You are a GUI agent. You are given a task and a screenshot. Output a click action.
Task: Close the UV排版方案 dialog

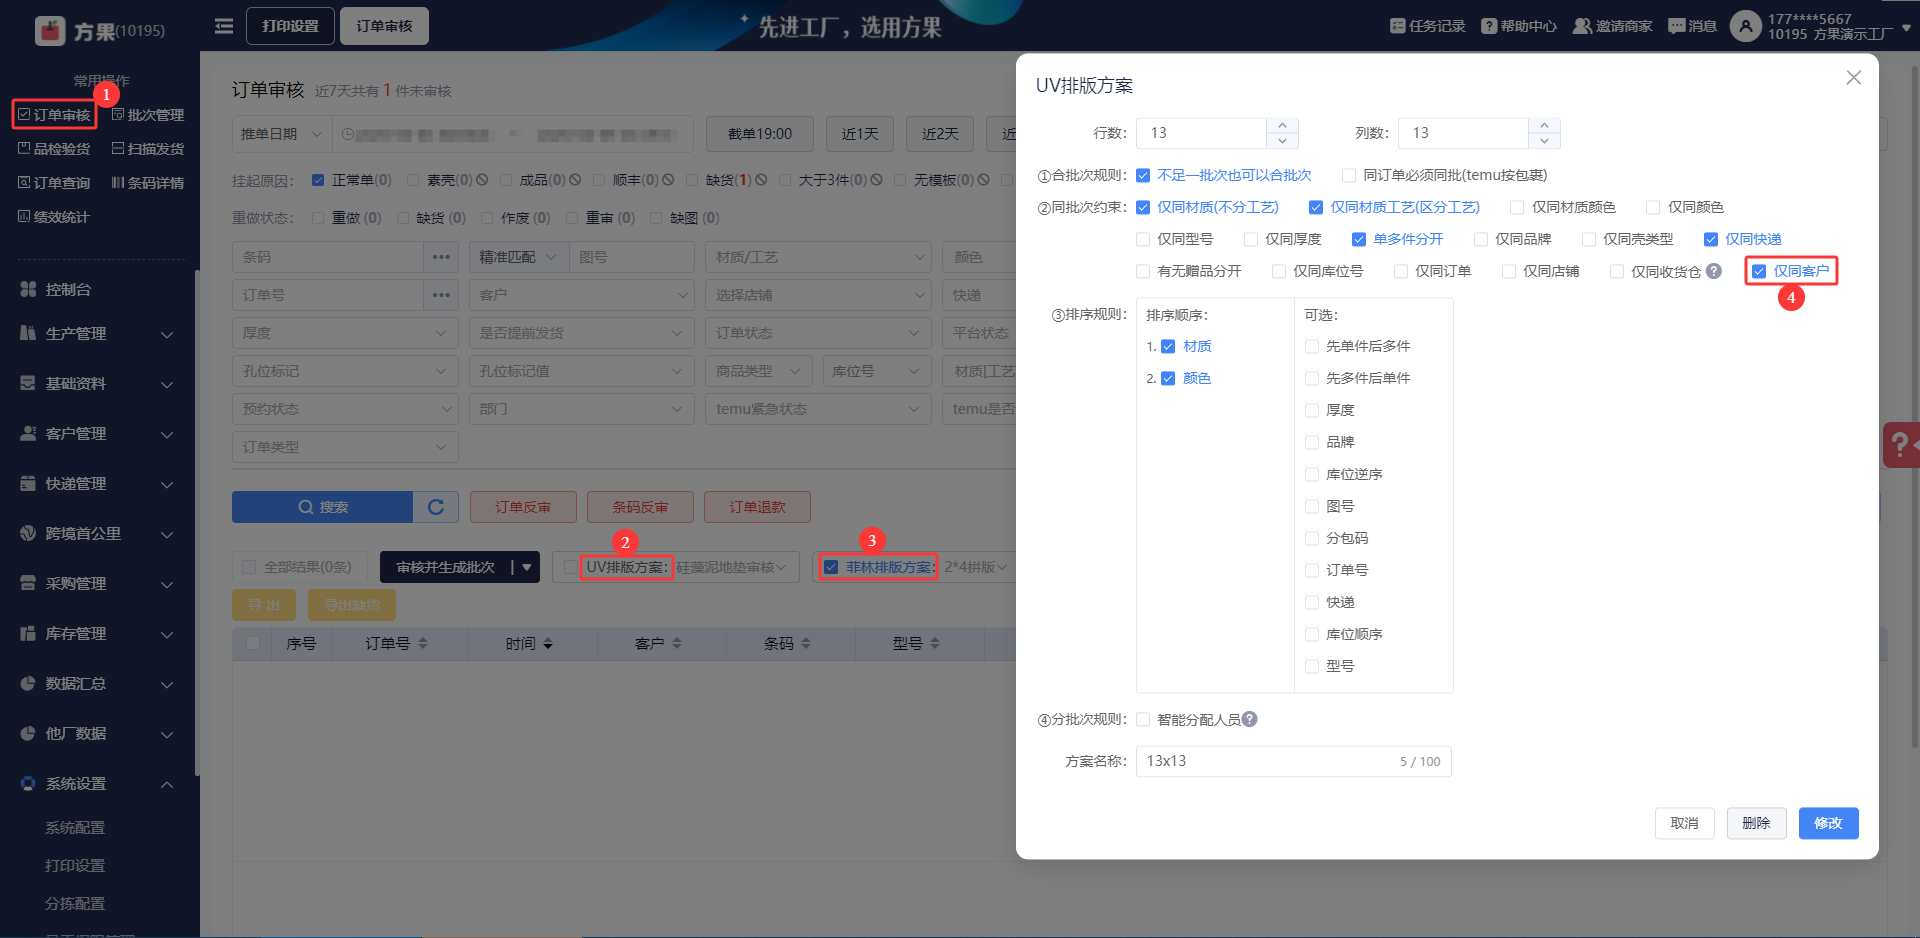point(1853,78)
